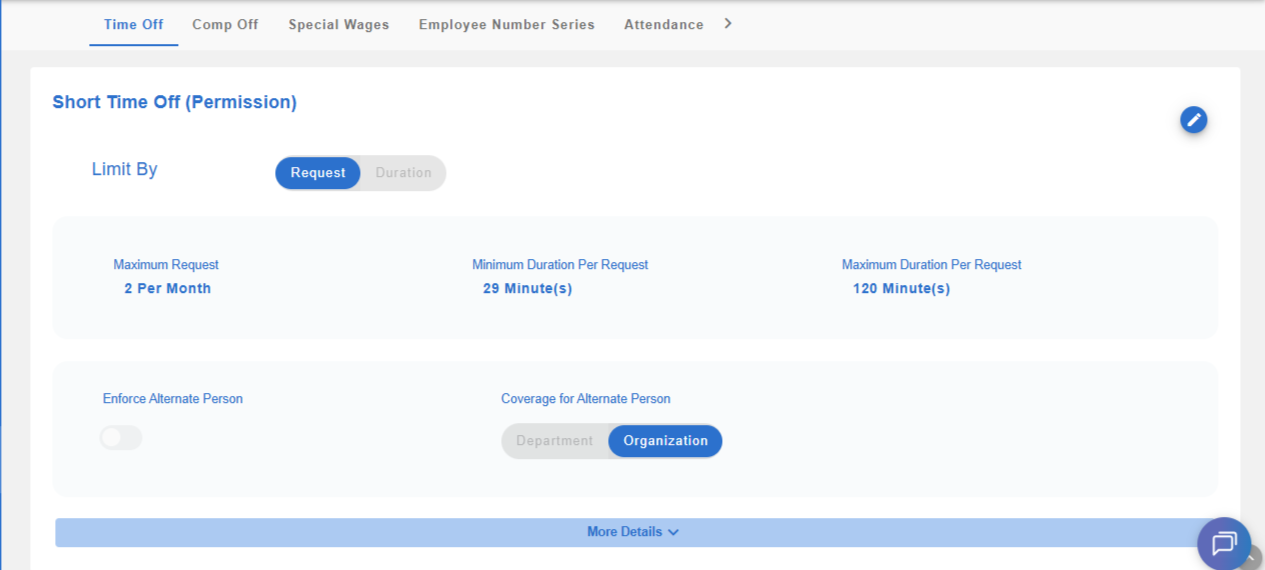
Task: Switch to the Time Off tab
Action: (133, 24)
